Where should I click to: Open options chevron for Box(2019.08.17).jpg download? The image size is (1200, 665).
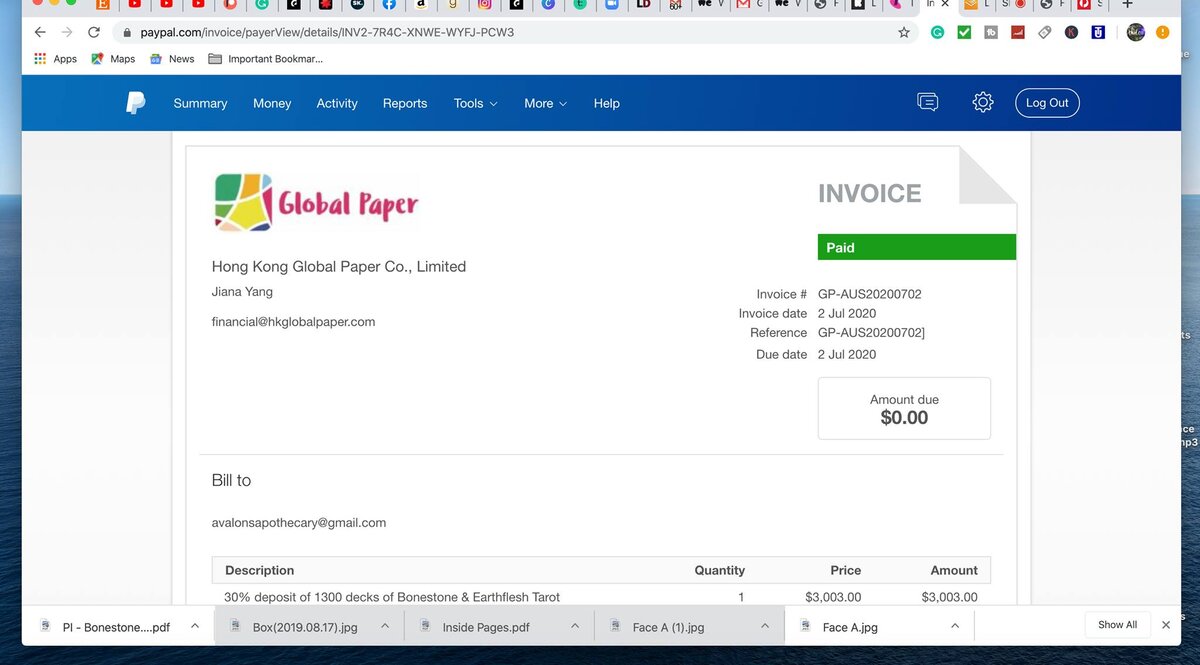tap(385, 626)
